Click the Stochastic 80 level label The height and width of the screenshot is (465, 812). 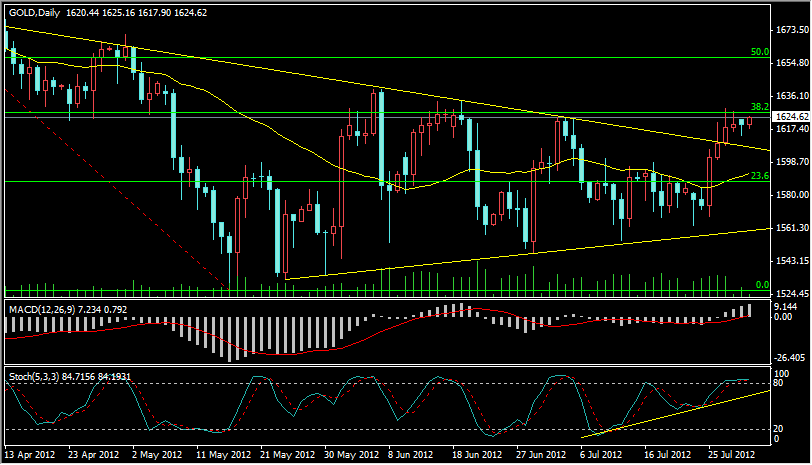778,383
